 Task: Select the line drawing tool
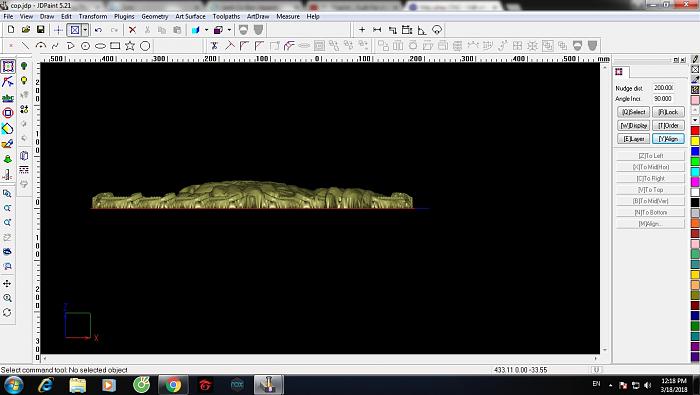coord(25,46)
